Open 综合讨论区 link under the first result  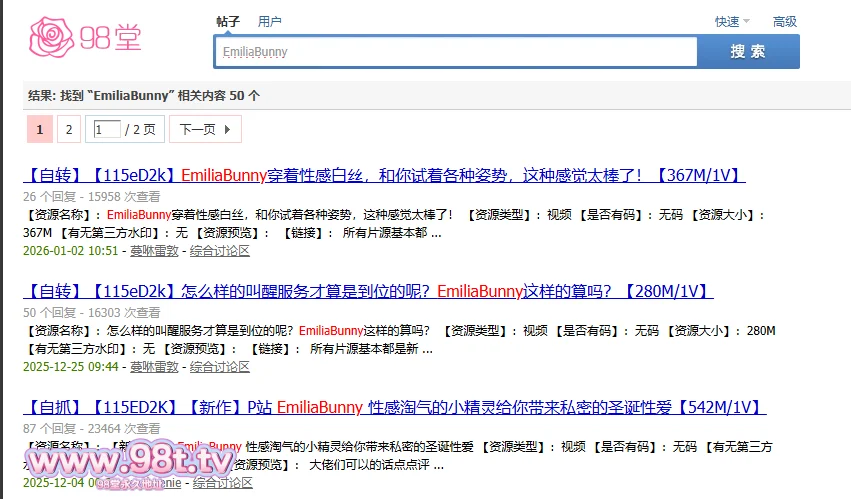219,251
